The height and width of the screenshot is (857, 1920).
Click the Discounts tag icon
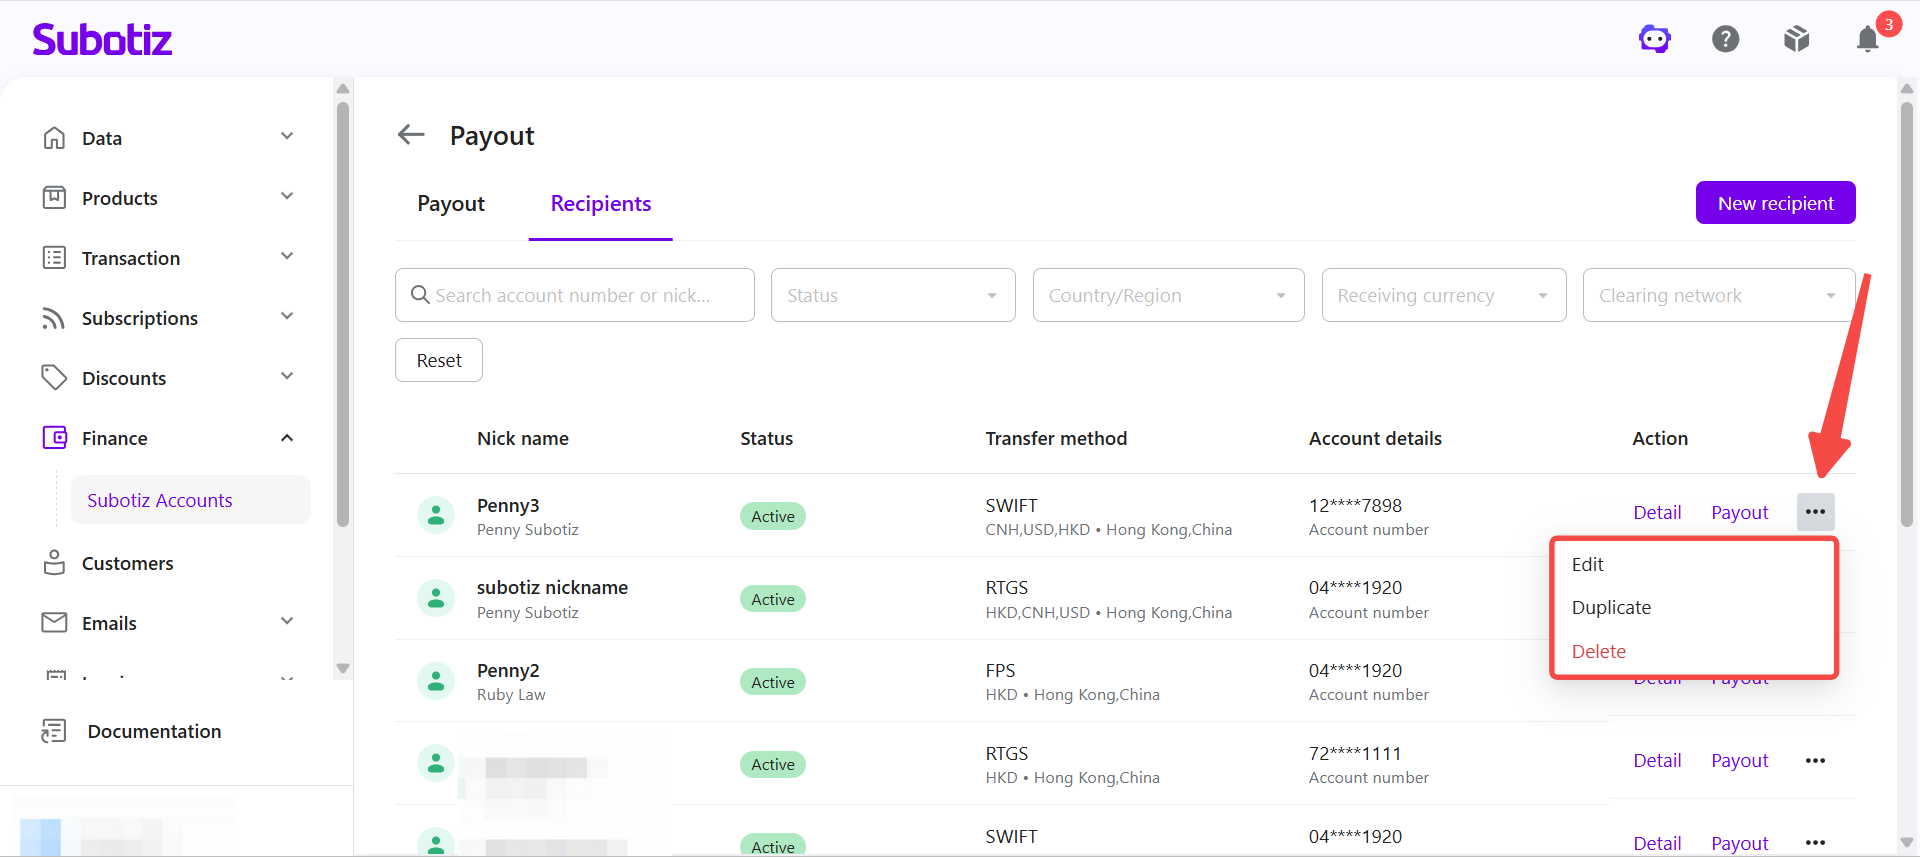54,378
